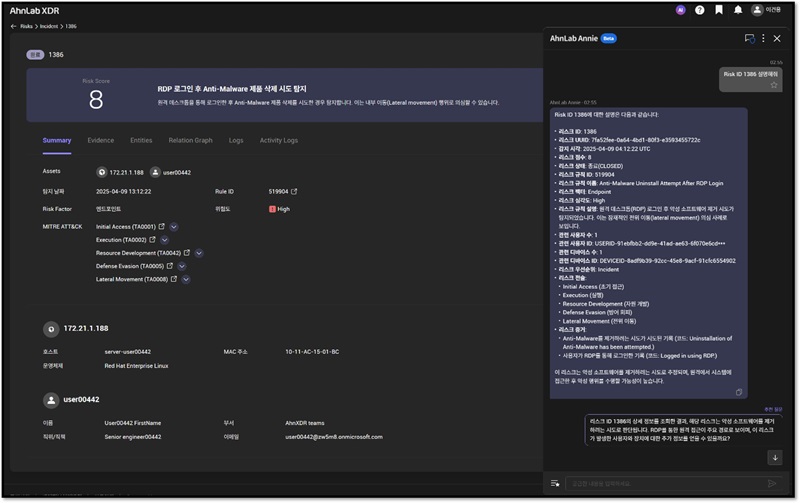The height and width of the screenshot is (503, 800).
Task: Open Defense Evasion (TA0005) external link
Action: (170, 266)
